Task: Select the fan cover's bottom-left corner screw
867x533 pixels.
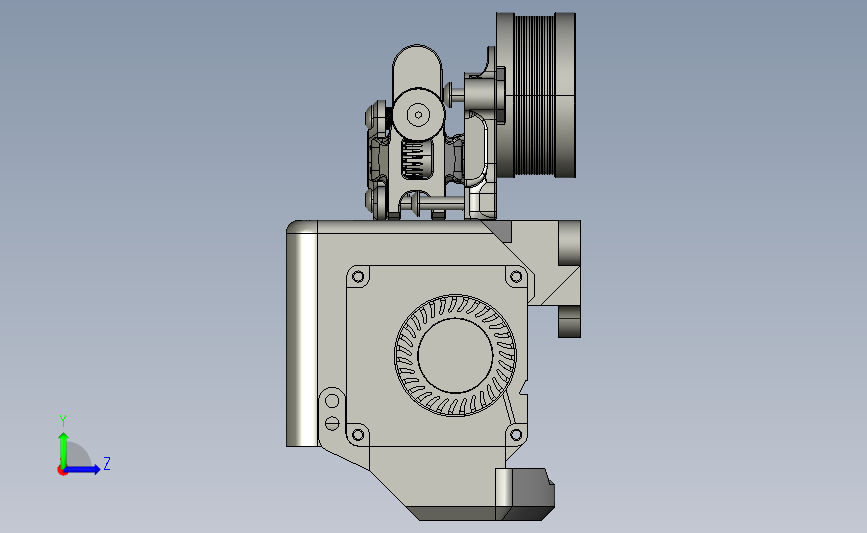Action: (x=358, y=435)
